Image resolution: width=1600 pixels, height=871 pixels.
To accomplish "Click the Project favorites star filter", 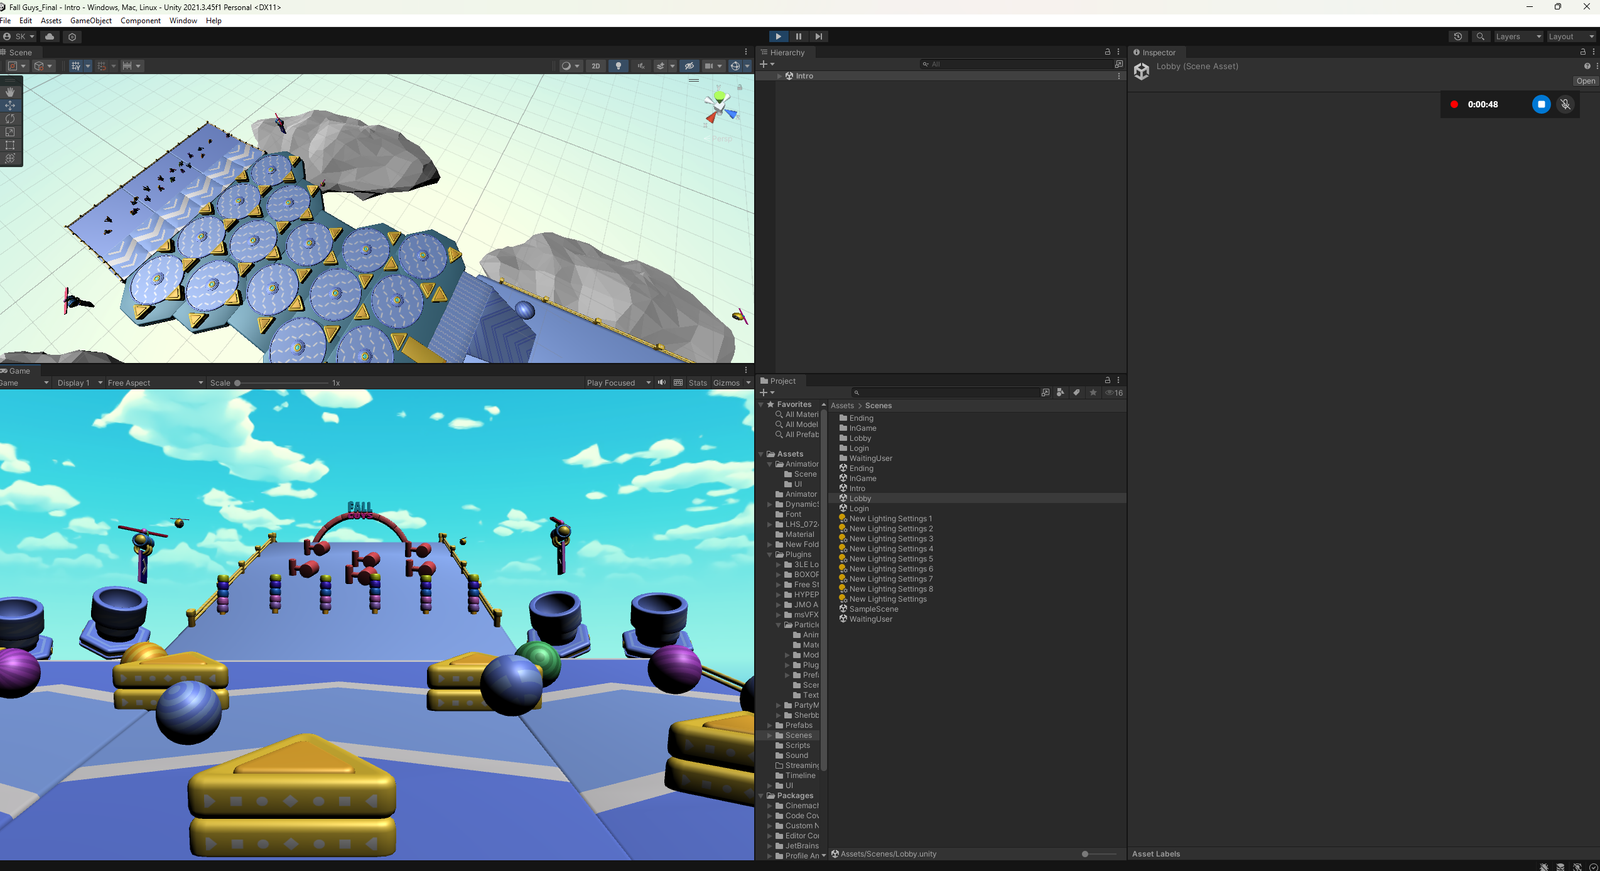I will (1093, 393).
